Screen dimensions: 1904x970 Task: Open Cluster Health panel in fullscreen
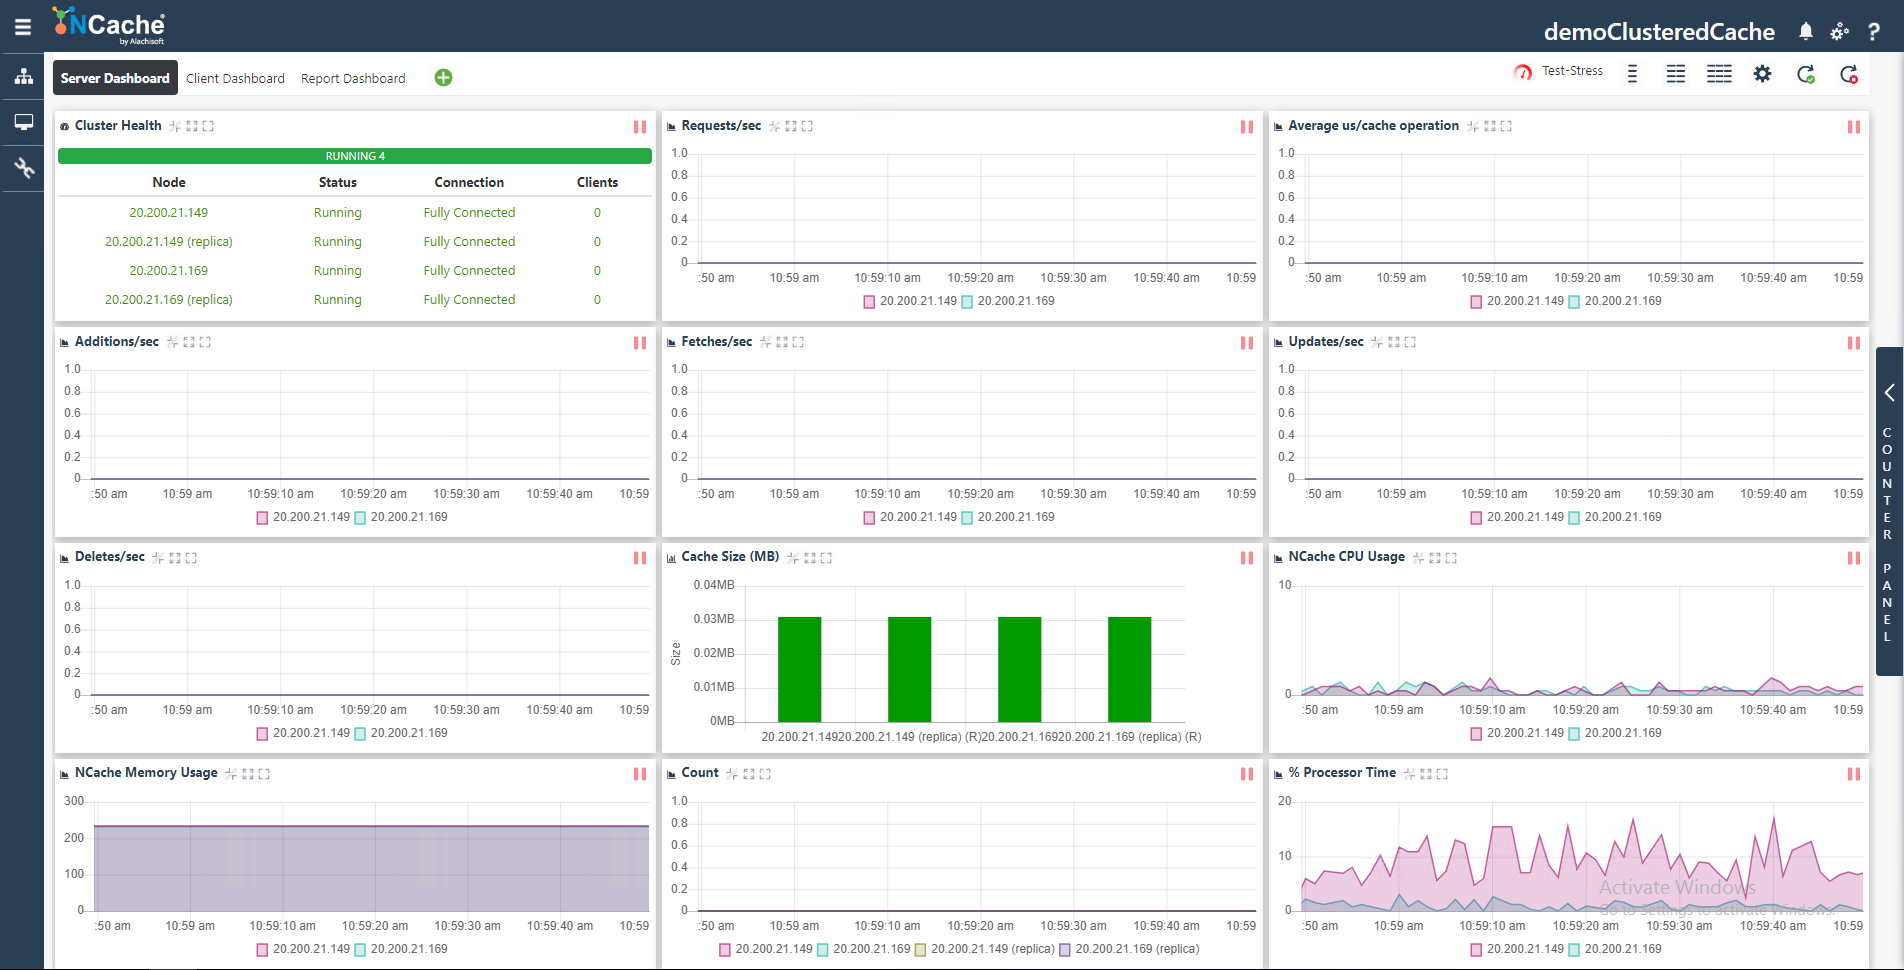coord(208,126)
